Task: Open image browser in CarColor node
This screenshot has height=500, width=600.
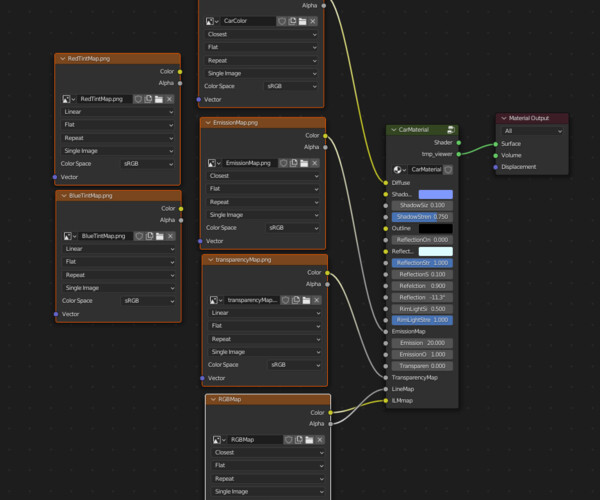Action: 212,21
